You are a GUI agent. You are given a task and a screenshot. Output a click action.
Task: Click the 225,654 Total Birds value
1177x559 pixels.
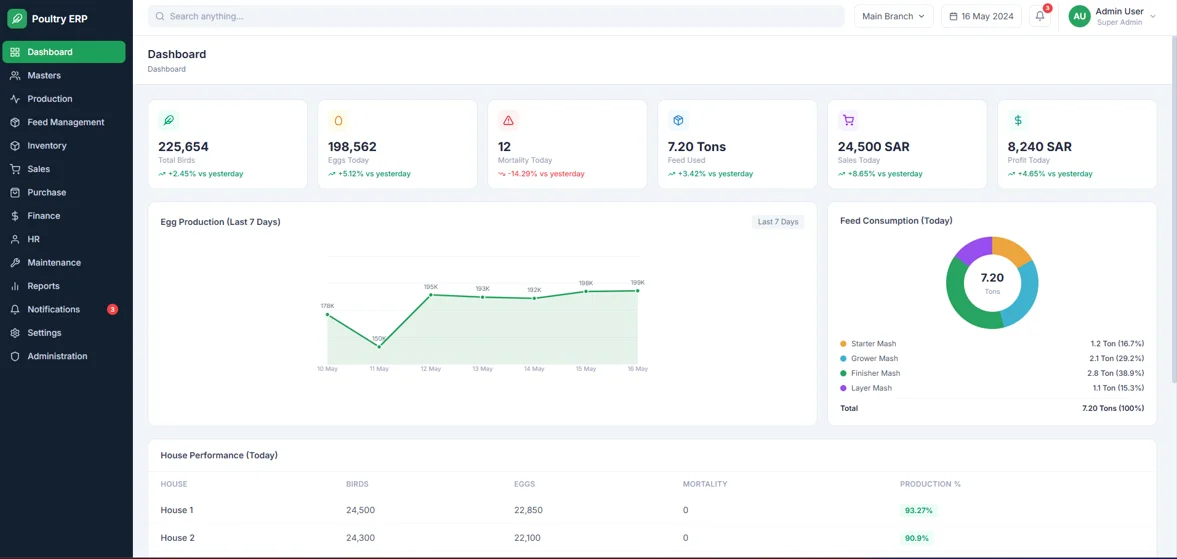click(183, 147)
